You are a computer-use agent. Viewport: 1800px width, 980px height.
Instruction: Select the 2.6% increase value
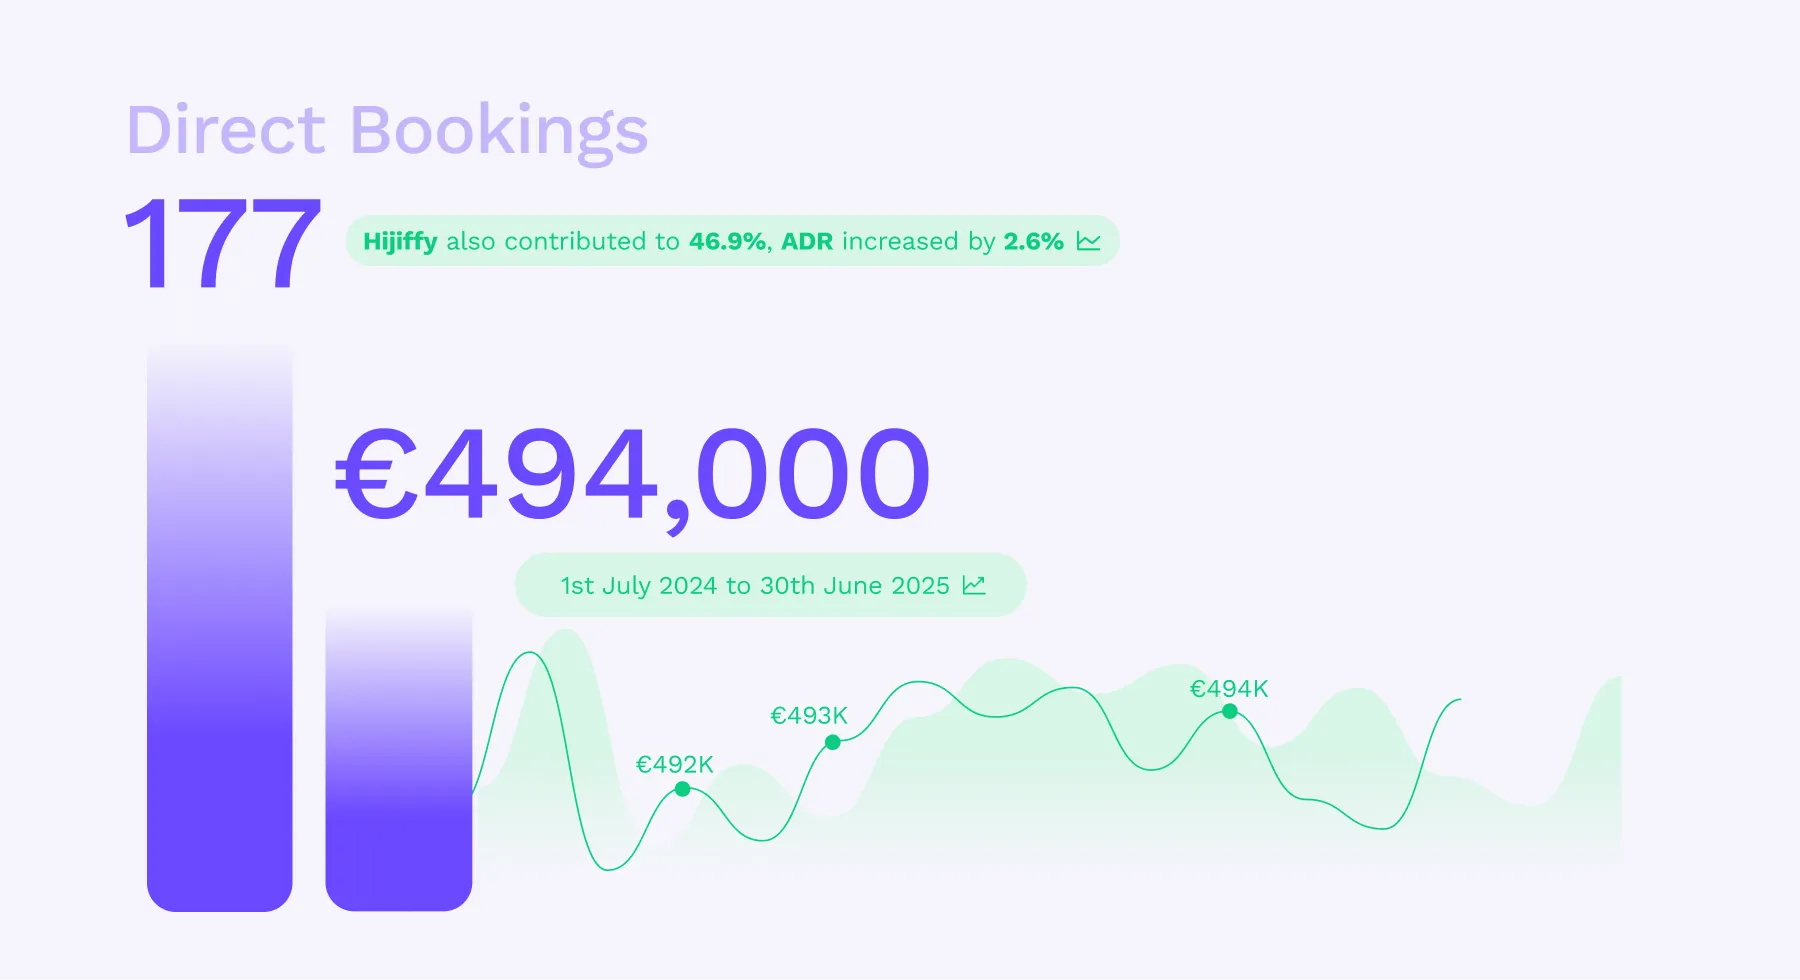[1033, 242]
